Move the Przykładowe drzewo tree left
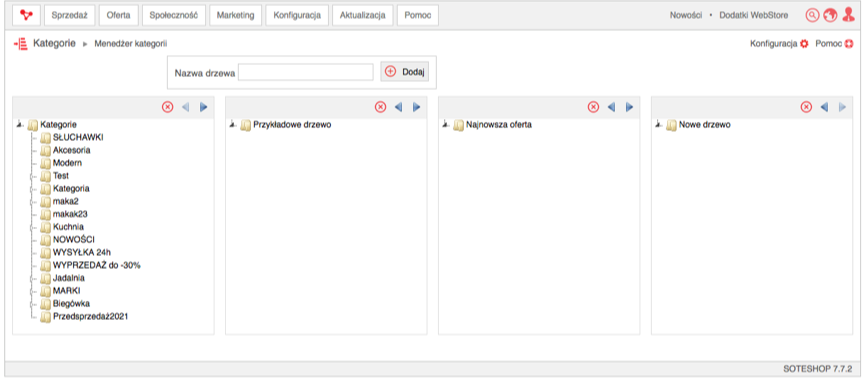This screenshot has width=864, height=380. tap(398, 107)
